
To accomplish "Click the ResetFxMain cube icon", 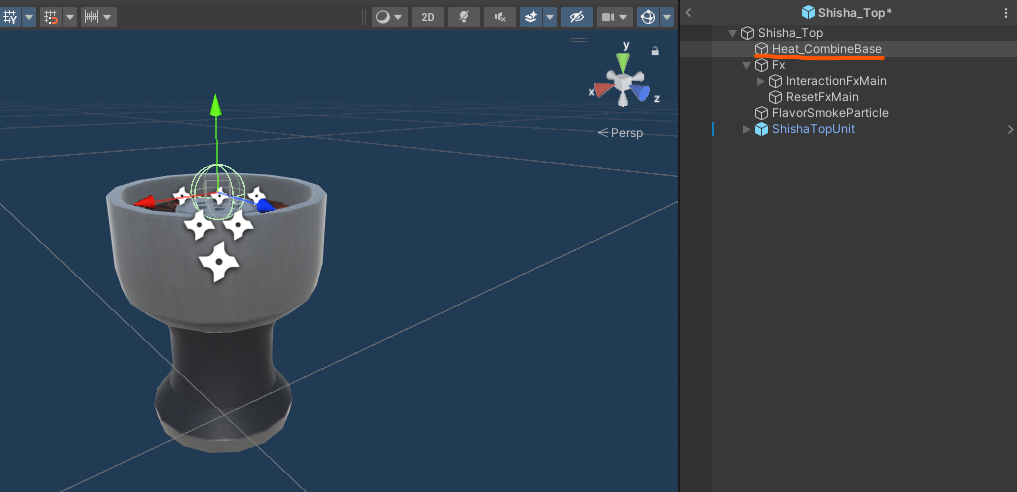I will click(x=776, y=97).
